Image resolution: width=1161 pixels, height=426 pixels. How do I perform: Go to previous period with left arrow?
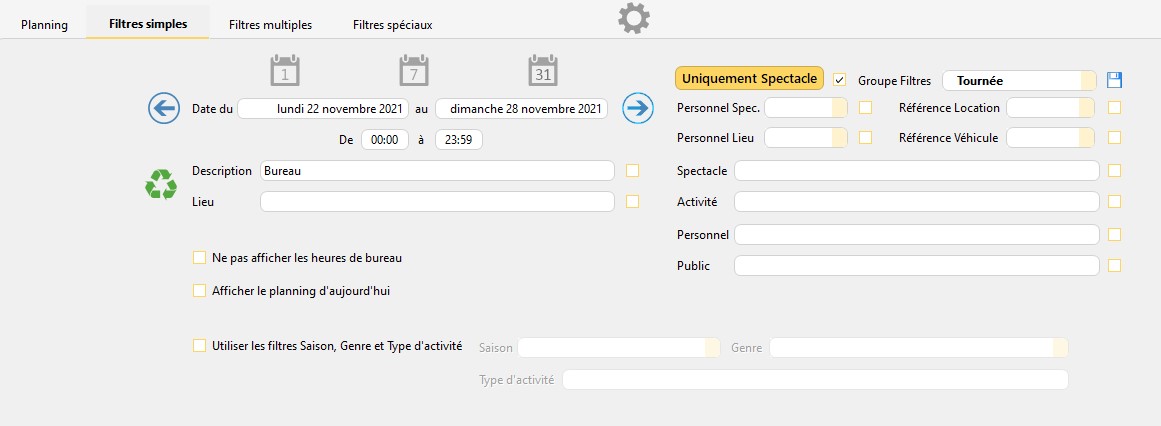pos(164,108)
